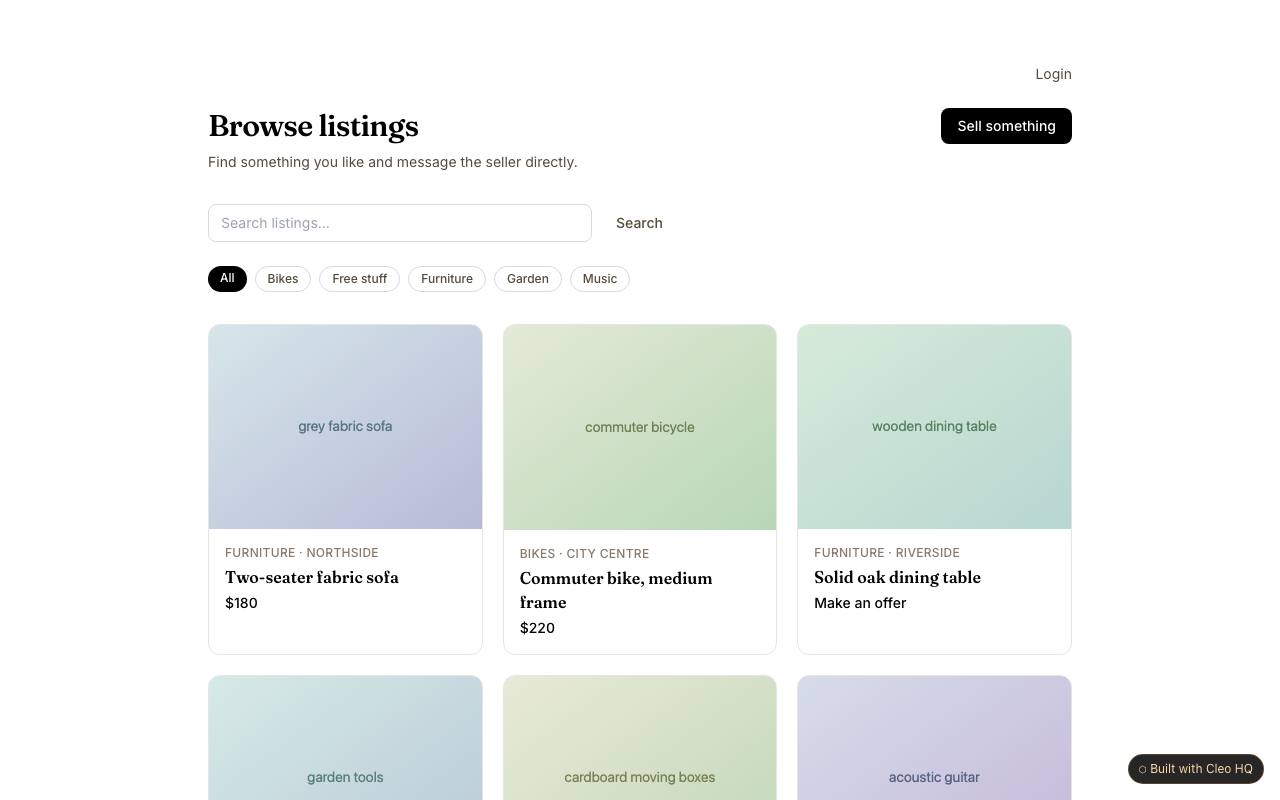This screenshot has height=800, width=1280.
Task: Open the wooden dining table image
Action: [934, 427]
